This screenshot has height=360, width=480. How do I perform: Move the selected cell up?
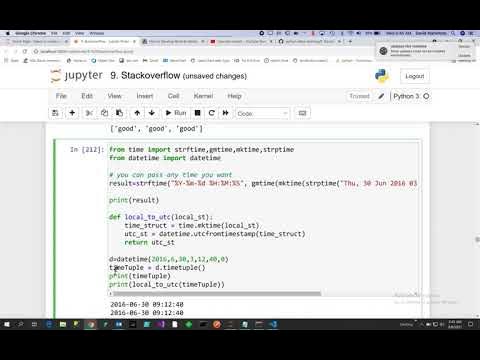tap(137, 113)
